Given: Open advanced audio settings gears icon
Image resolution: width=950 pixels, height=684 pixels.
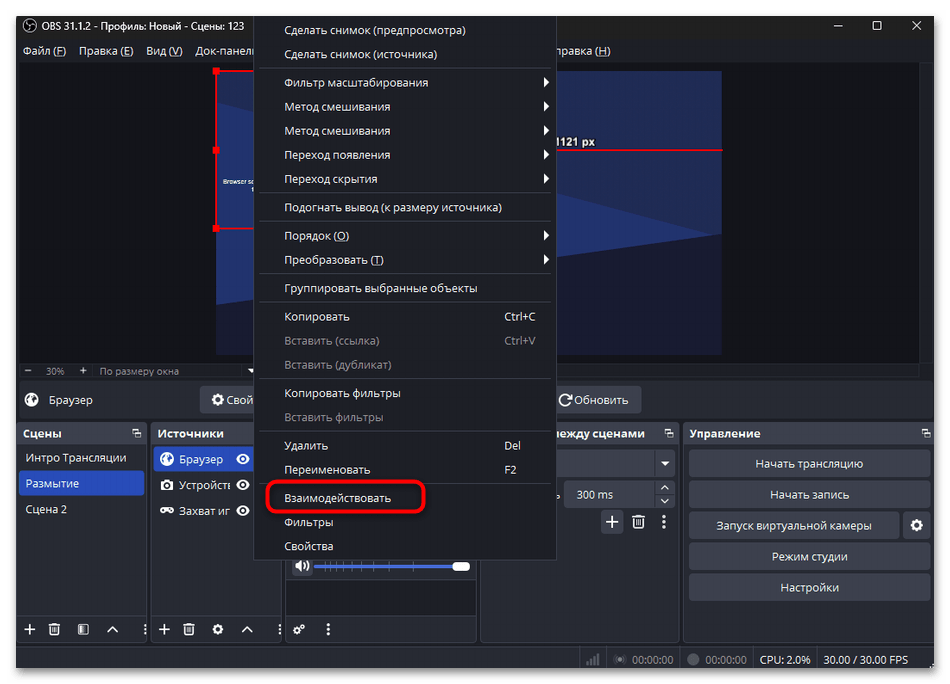Looking at the screenshot, I should coord(299,629).
